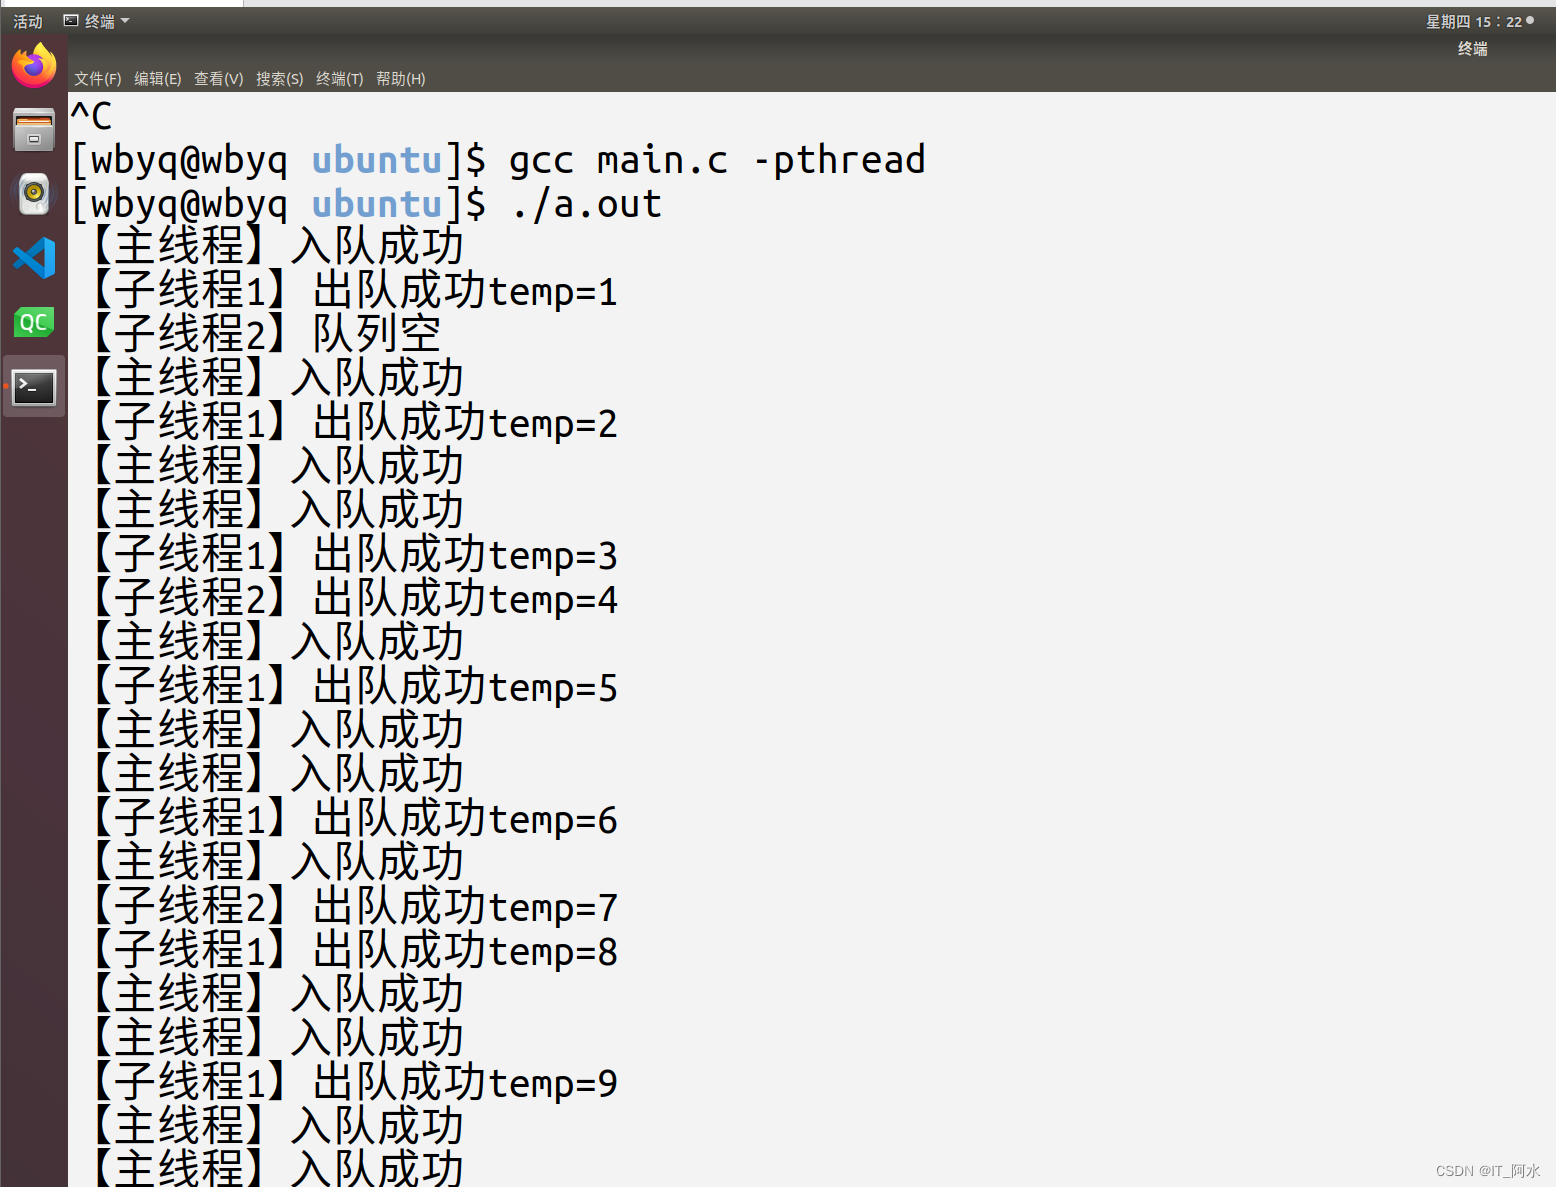This screenshot has height=1187, width=1556.
Task: Open Visual Studio Code from dock
Action: (x=34, y=258)
